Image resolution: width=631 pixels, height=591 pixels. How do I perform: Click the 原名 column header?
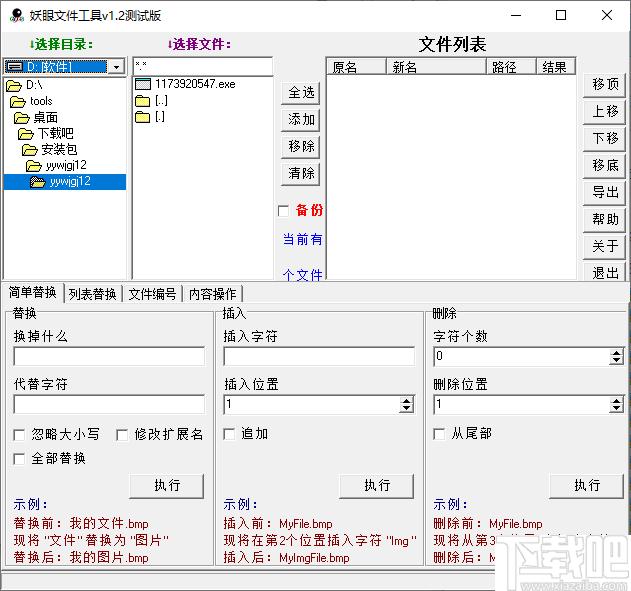(x=357, y=66)
